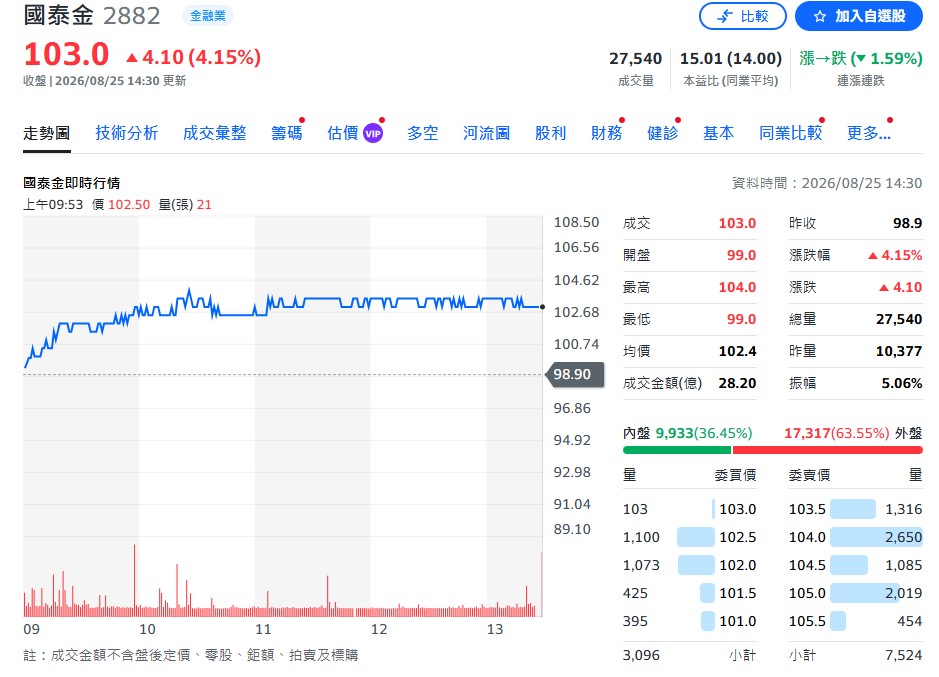
Task: Click the 均價 102.4 value
Action: pyautogui.click(x=737, y=351)
